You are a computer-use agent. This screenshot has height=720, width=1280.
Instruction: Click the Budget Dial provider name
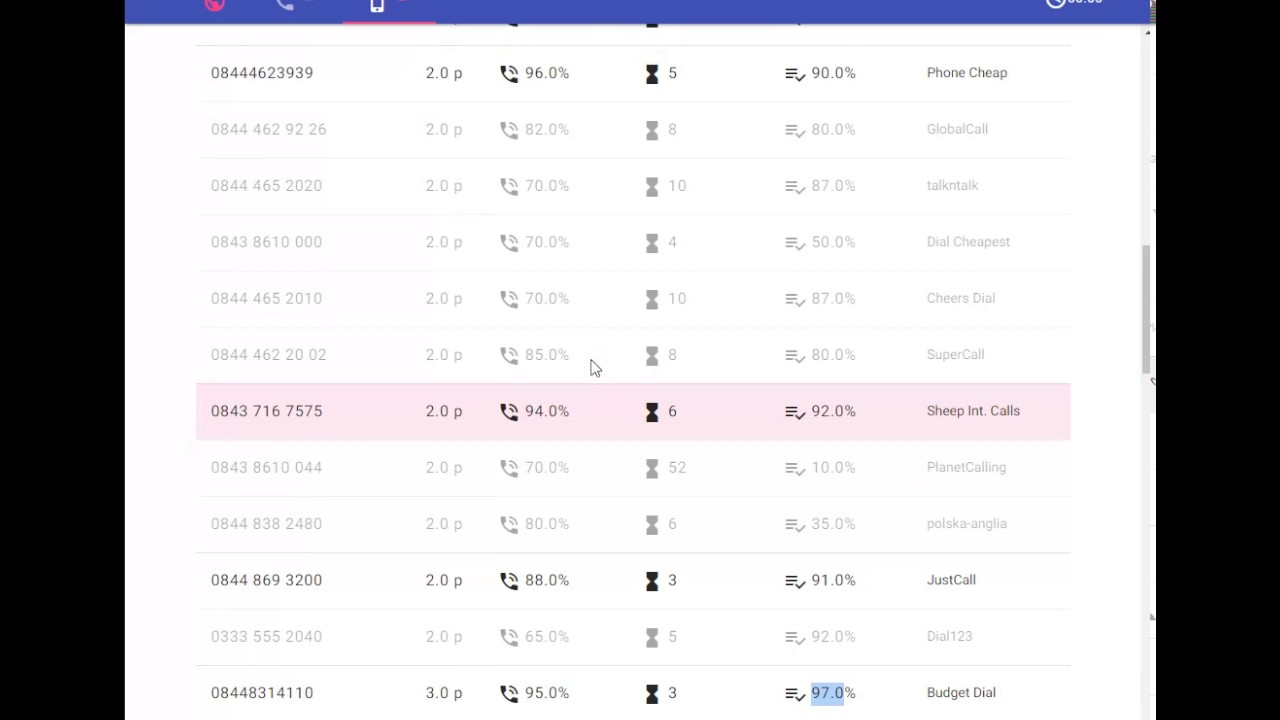[961, 693]
